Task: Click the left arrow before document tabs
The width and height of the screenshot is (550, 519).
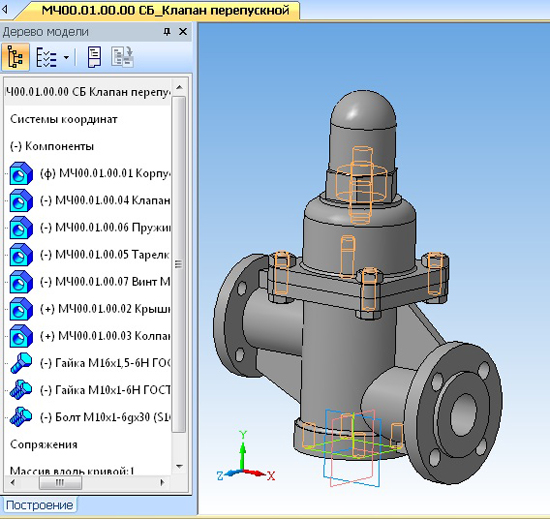Action: click(x=5, y=10)
